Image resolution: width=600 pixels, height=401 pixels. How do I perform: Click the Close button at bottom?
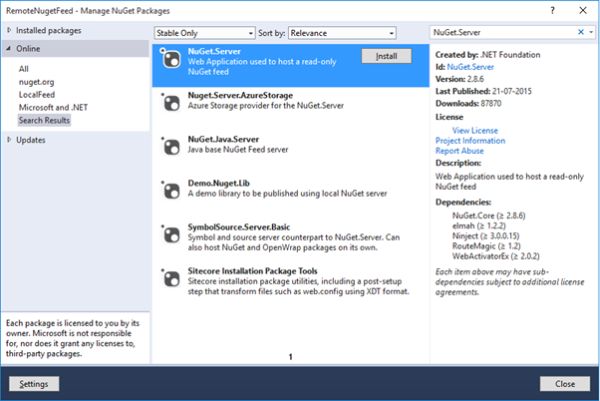(565, 384)
